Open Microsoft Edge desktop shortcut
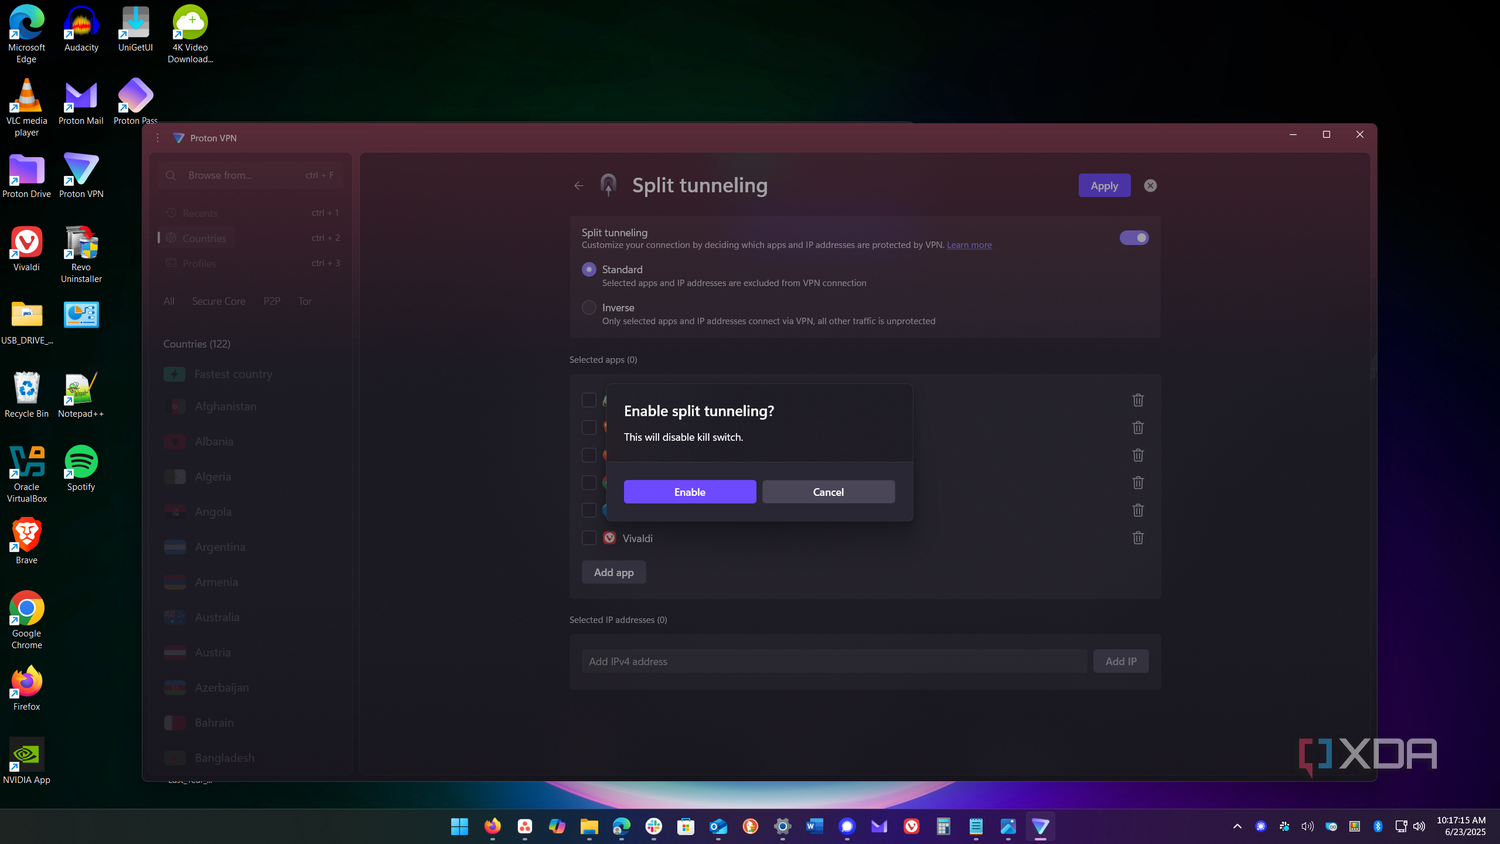Image resolution: width=1500 pixels, height=844 pixels. [27, 33]
